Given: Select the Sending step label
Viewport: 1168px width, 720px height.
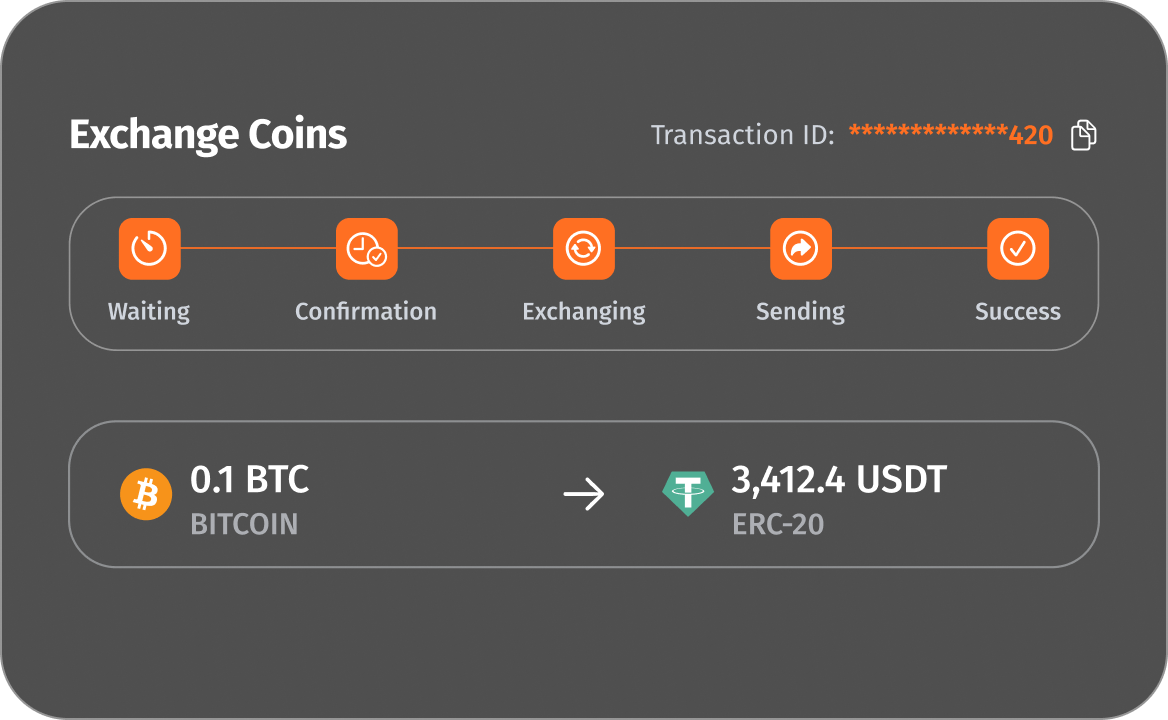Looking at the screenshot, I should tap(800, 312).
